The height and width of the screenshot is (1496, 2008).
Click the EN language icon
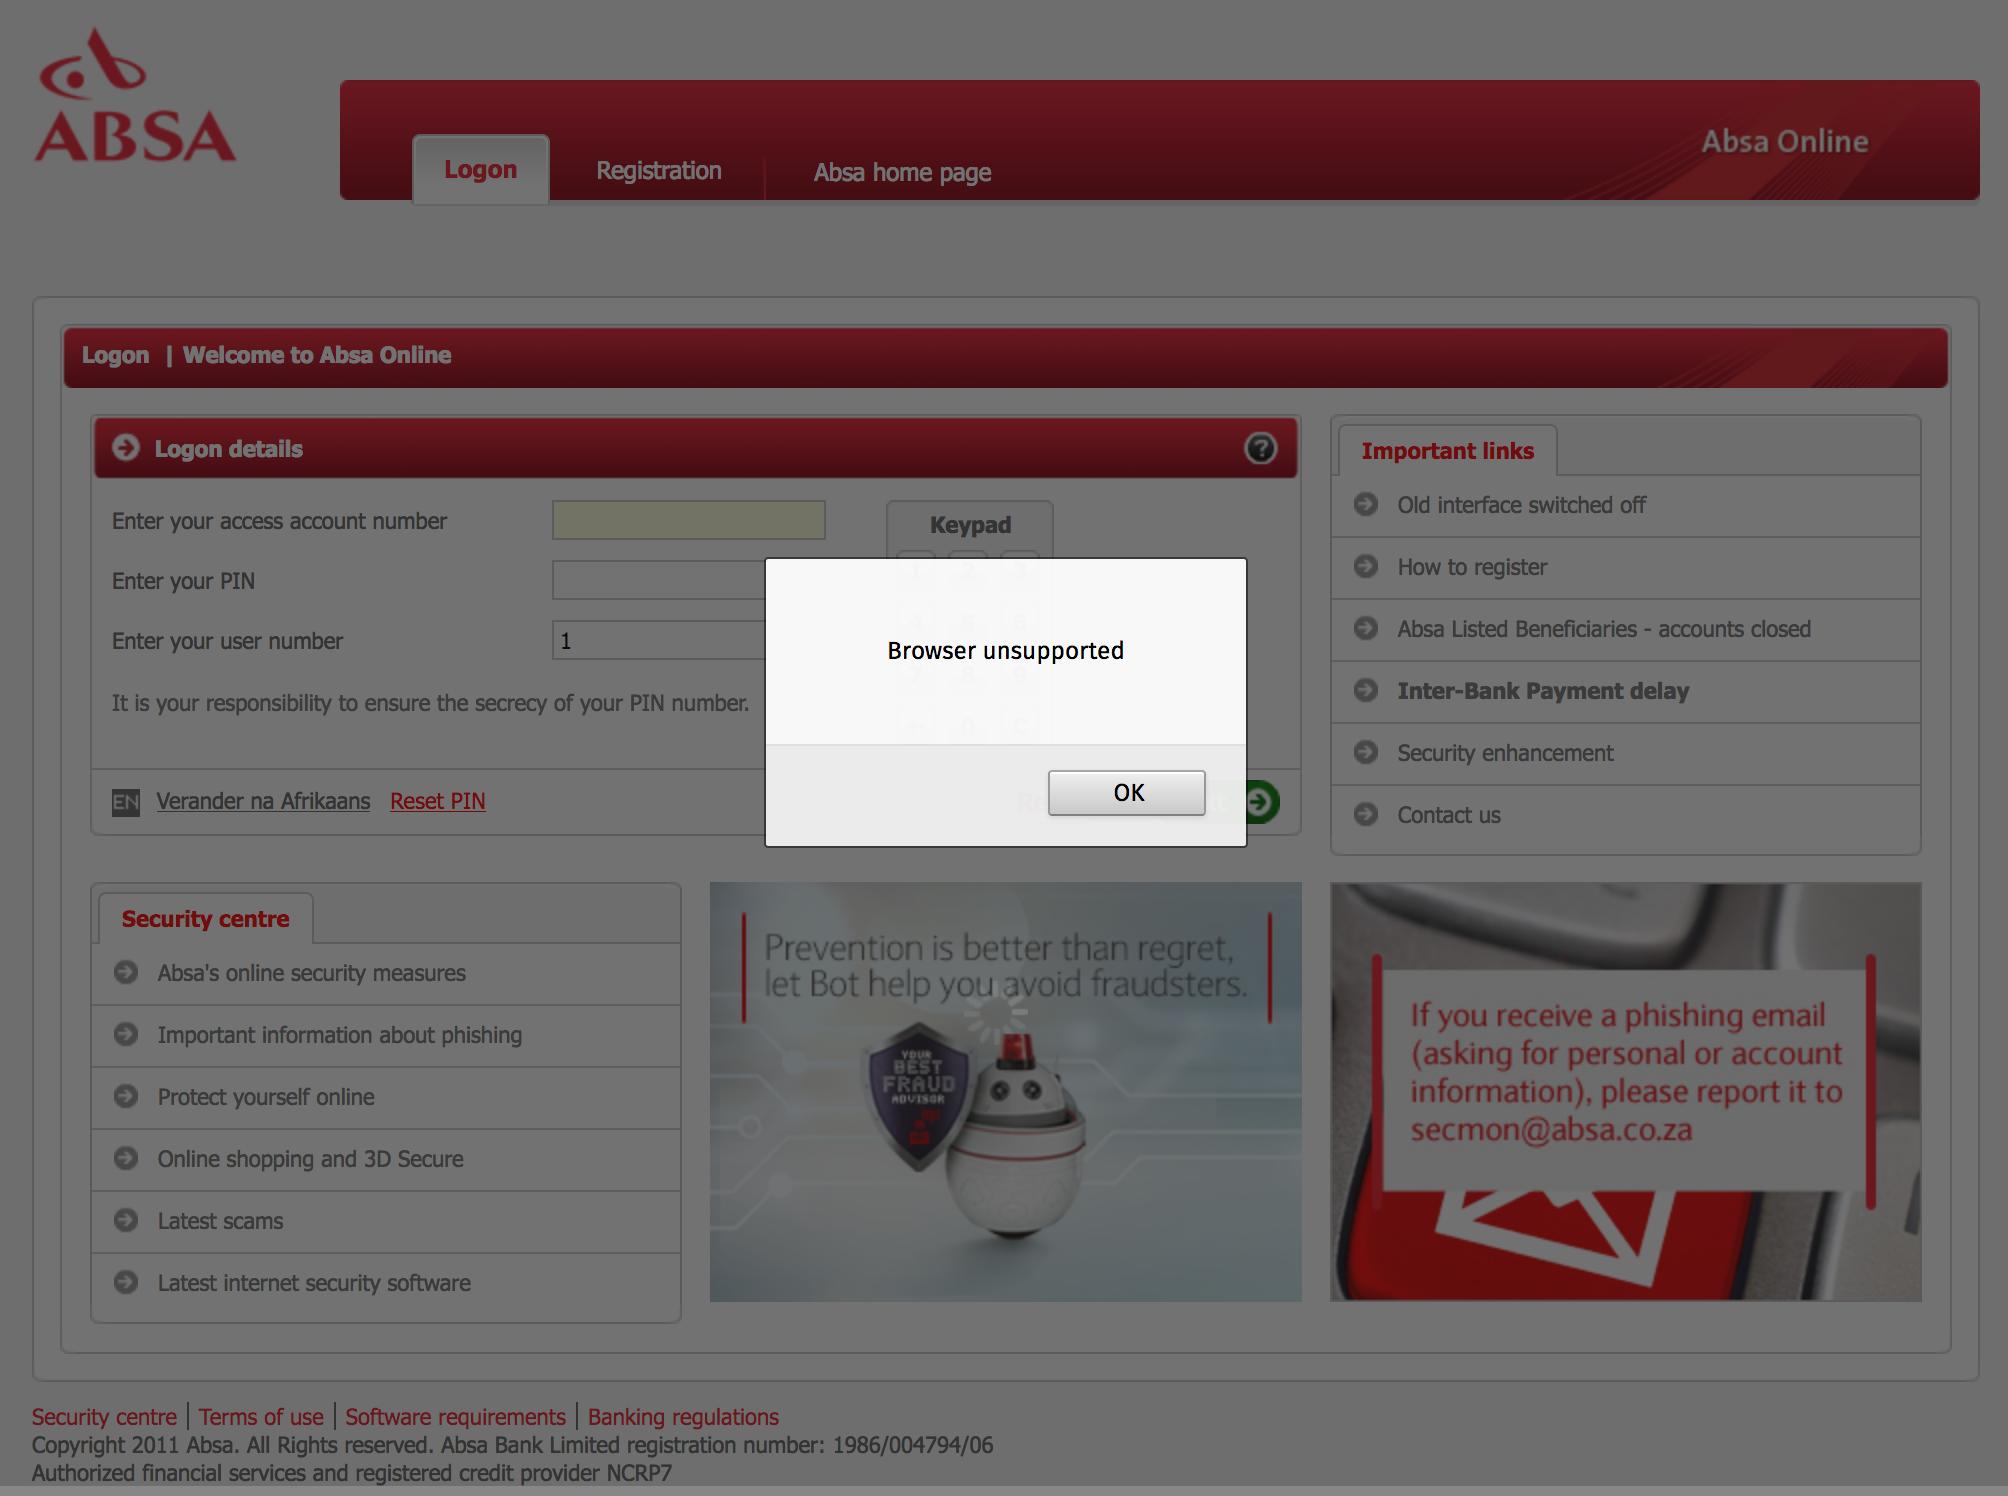(126, 802)
